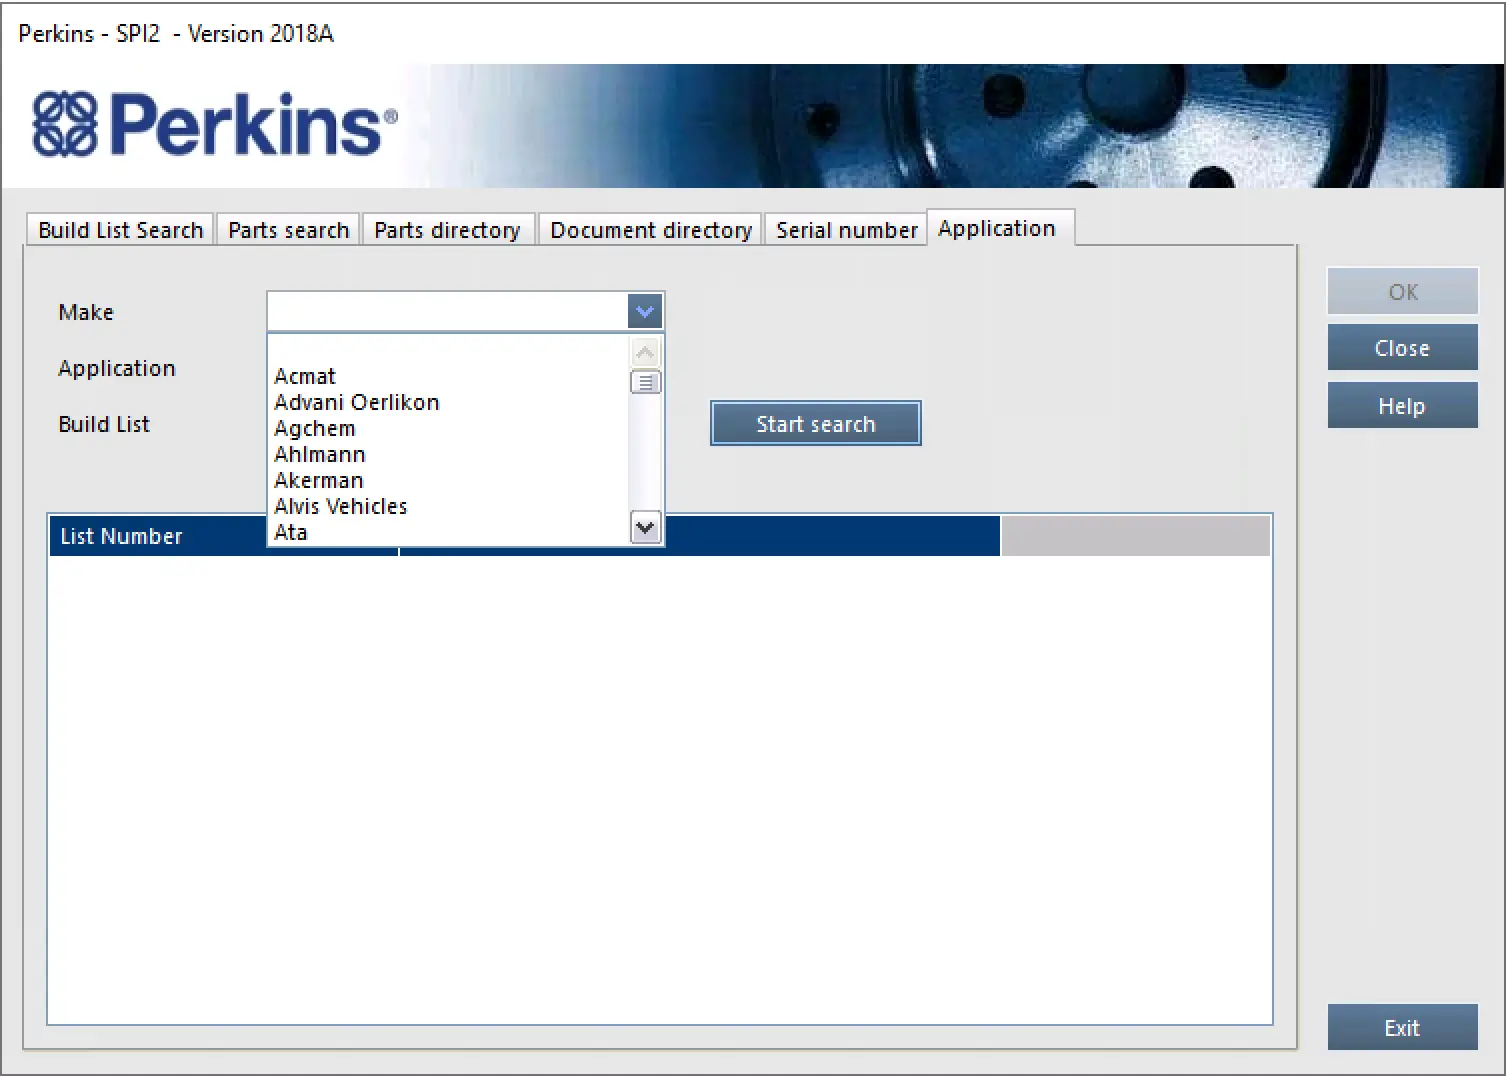Screen dimensions: 1508x1076
Task: Open the Make dropdown arrow
Action: pyautogui.click(x=645, y=312)
